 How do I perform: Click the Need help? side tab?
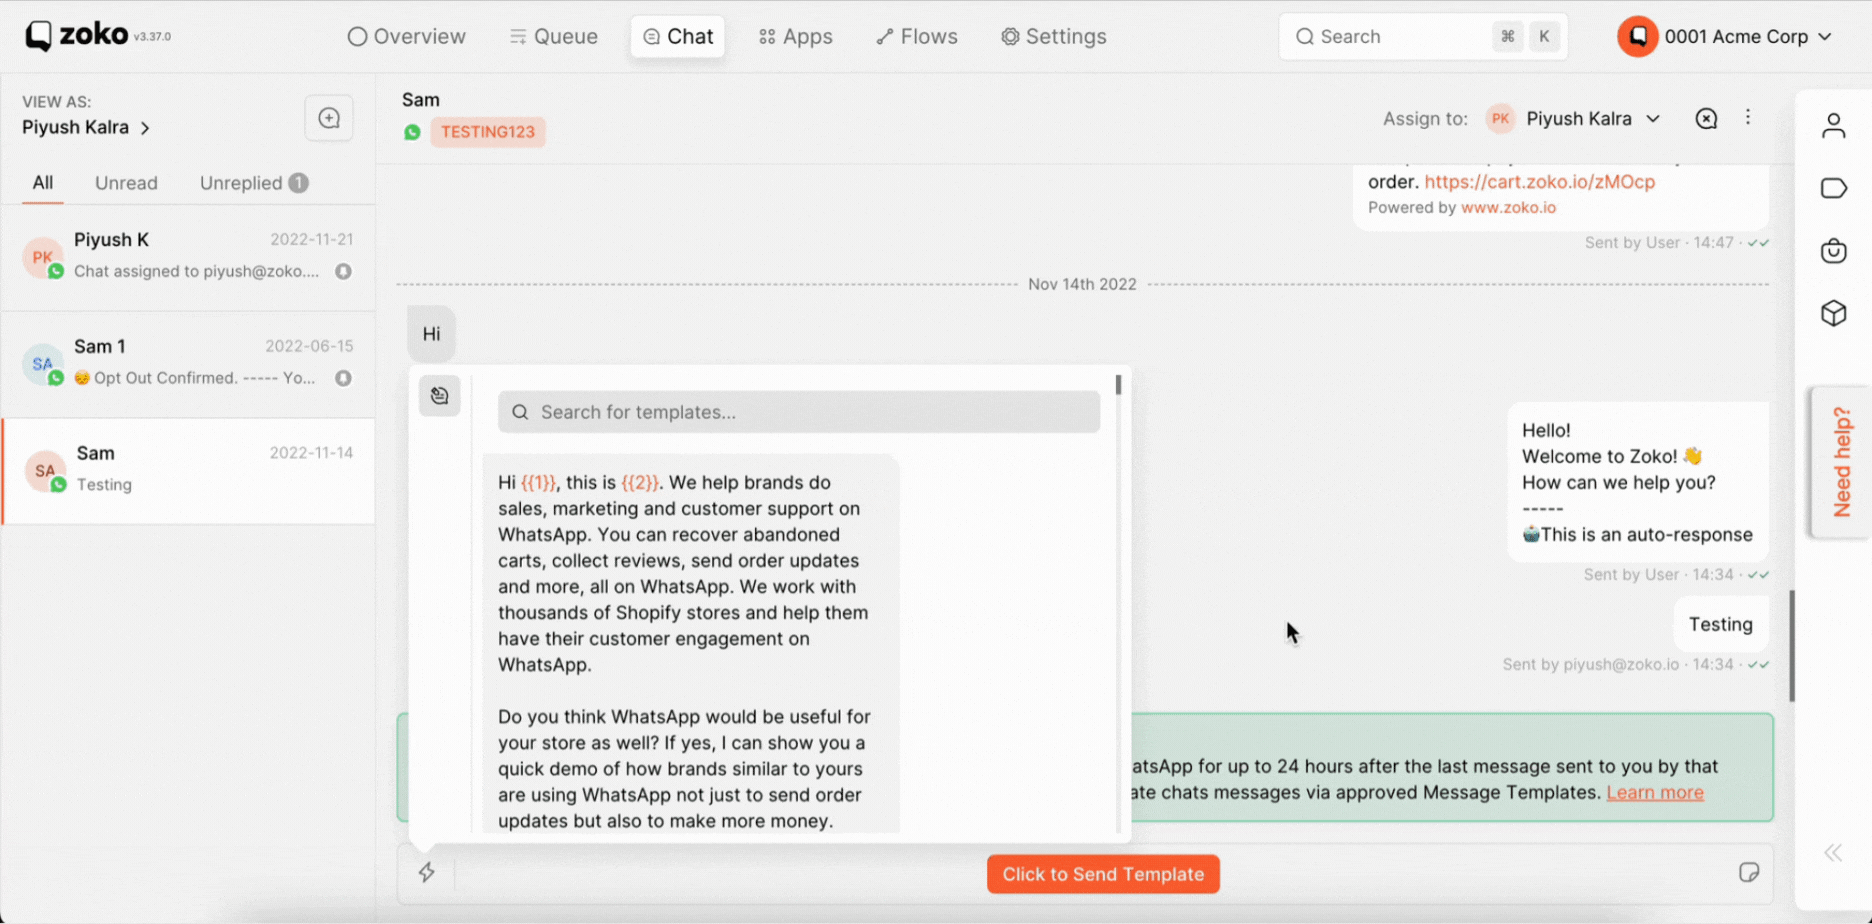click(1841, 462)
